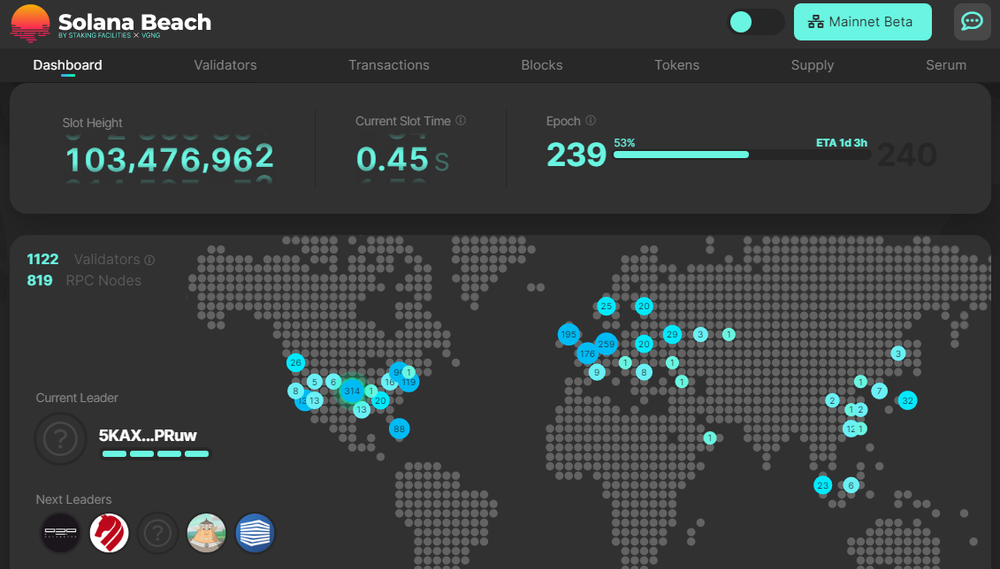1000x569 pixels.
Task: Select the 29 cluster marker
Action: [x=672, y=334]
